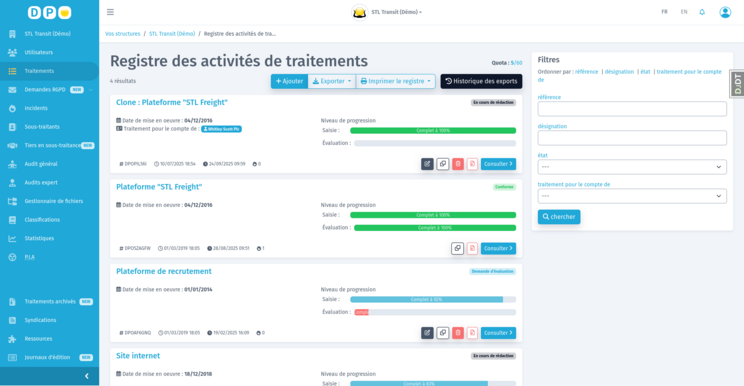Open the état filter dropdown
744x386 pixels.
(632, 167)
